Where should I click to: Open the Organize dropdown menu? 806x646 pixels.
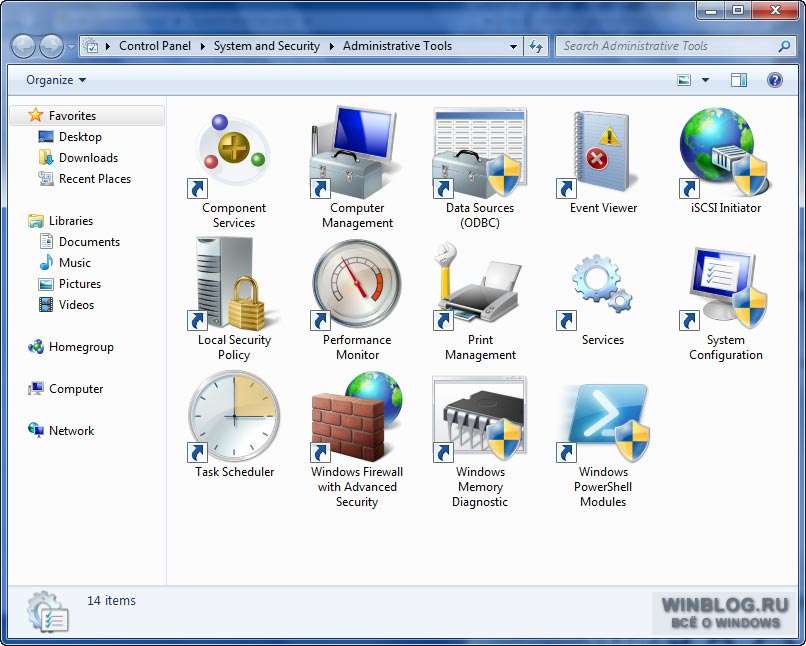coord(56,80)
